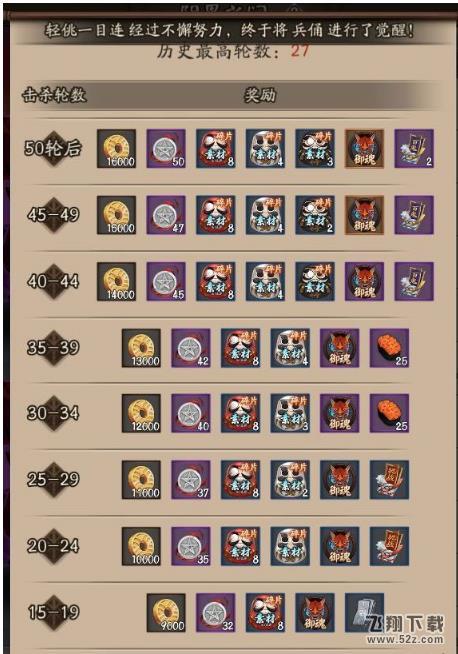
Task: Select the purple talisman with count 2
Action: point(414,148)
